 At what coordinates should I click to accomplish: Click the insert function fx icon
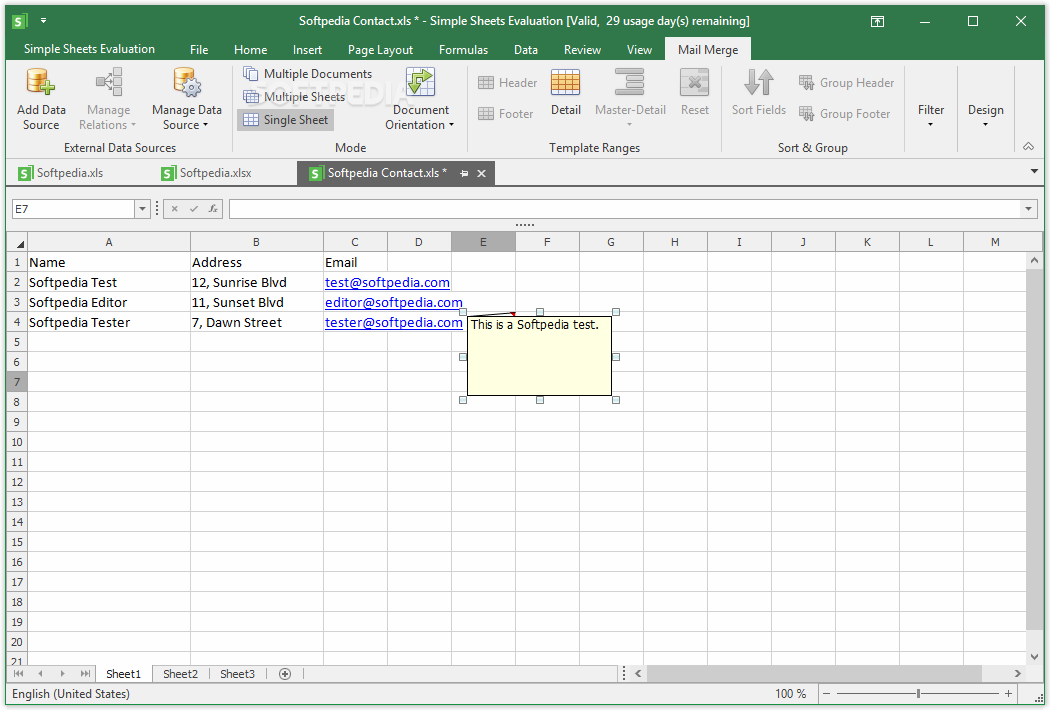(213, 209)
